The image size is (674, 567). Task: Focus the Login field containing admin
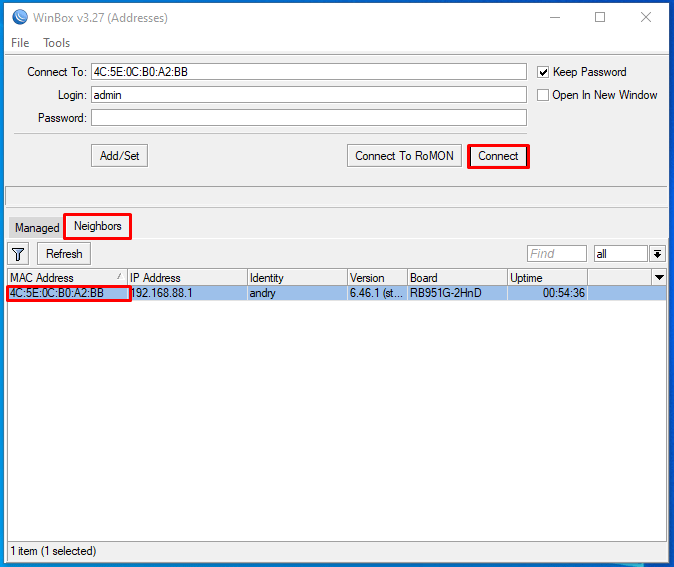(x=308, y=95)
